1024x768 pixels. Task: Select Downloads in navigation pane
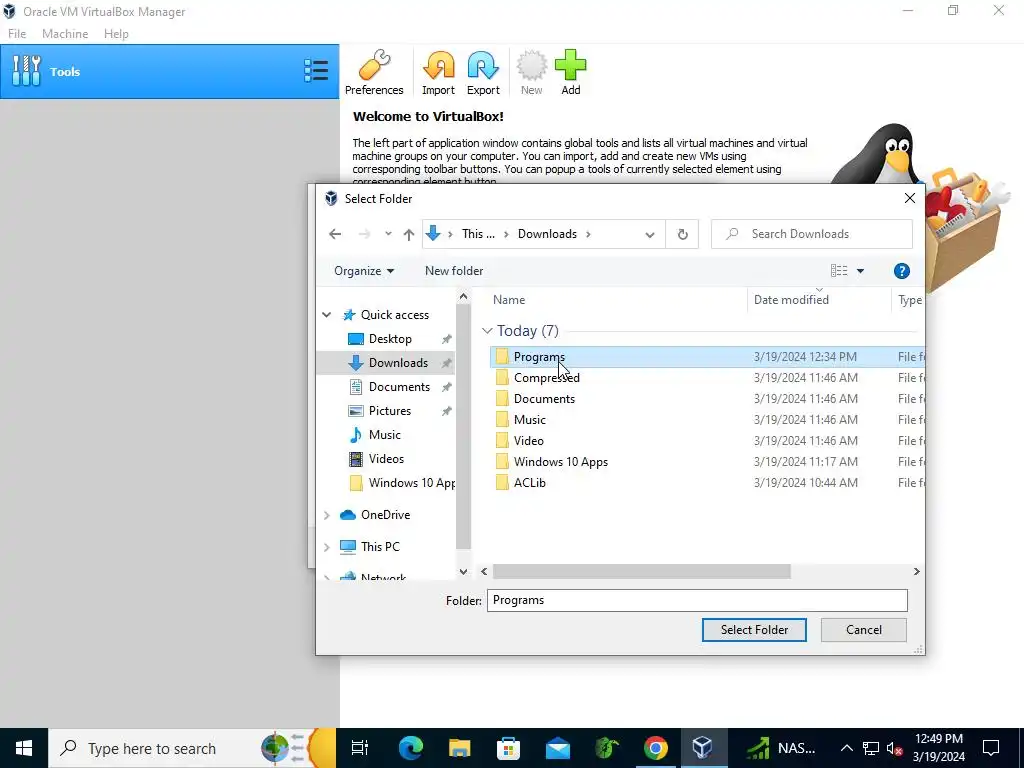(398, 363)
